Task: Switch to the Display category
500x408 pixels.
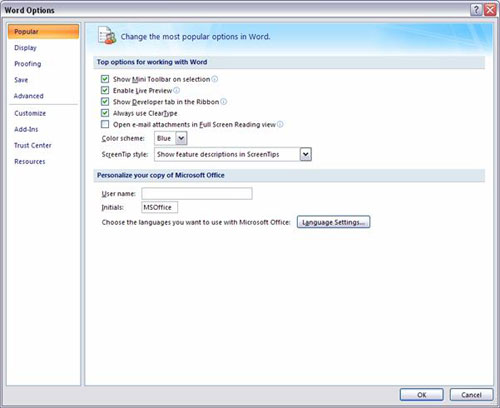Action: coord(25,48)
